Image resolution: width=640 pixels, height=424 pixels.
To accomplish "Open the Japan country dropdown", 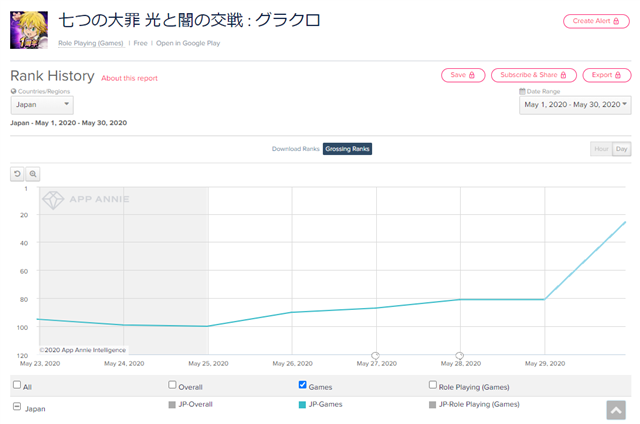I will (42, 105).
